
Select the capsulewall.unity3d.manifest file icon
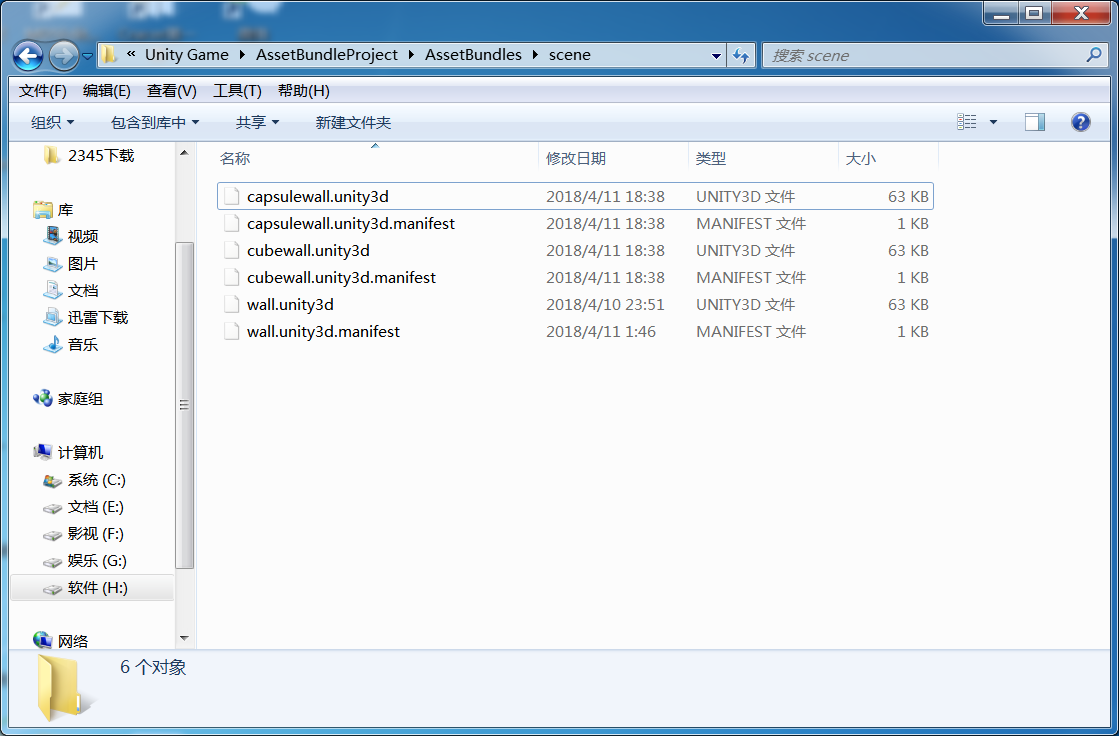[231, 223]
